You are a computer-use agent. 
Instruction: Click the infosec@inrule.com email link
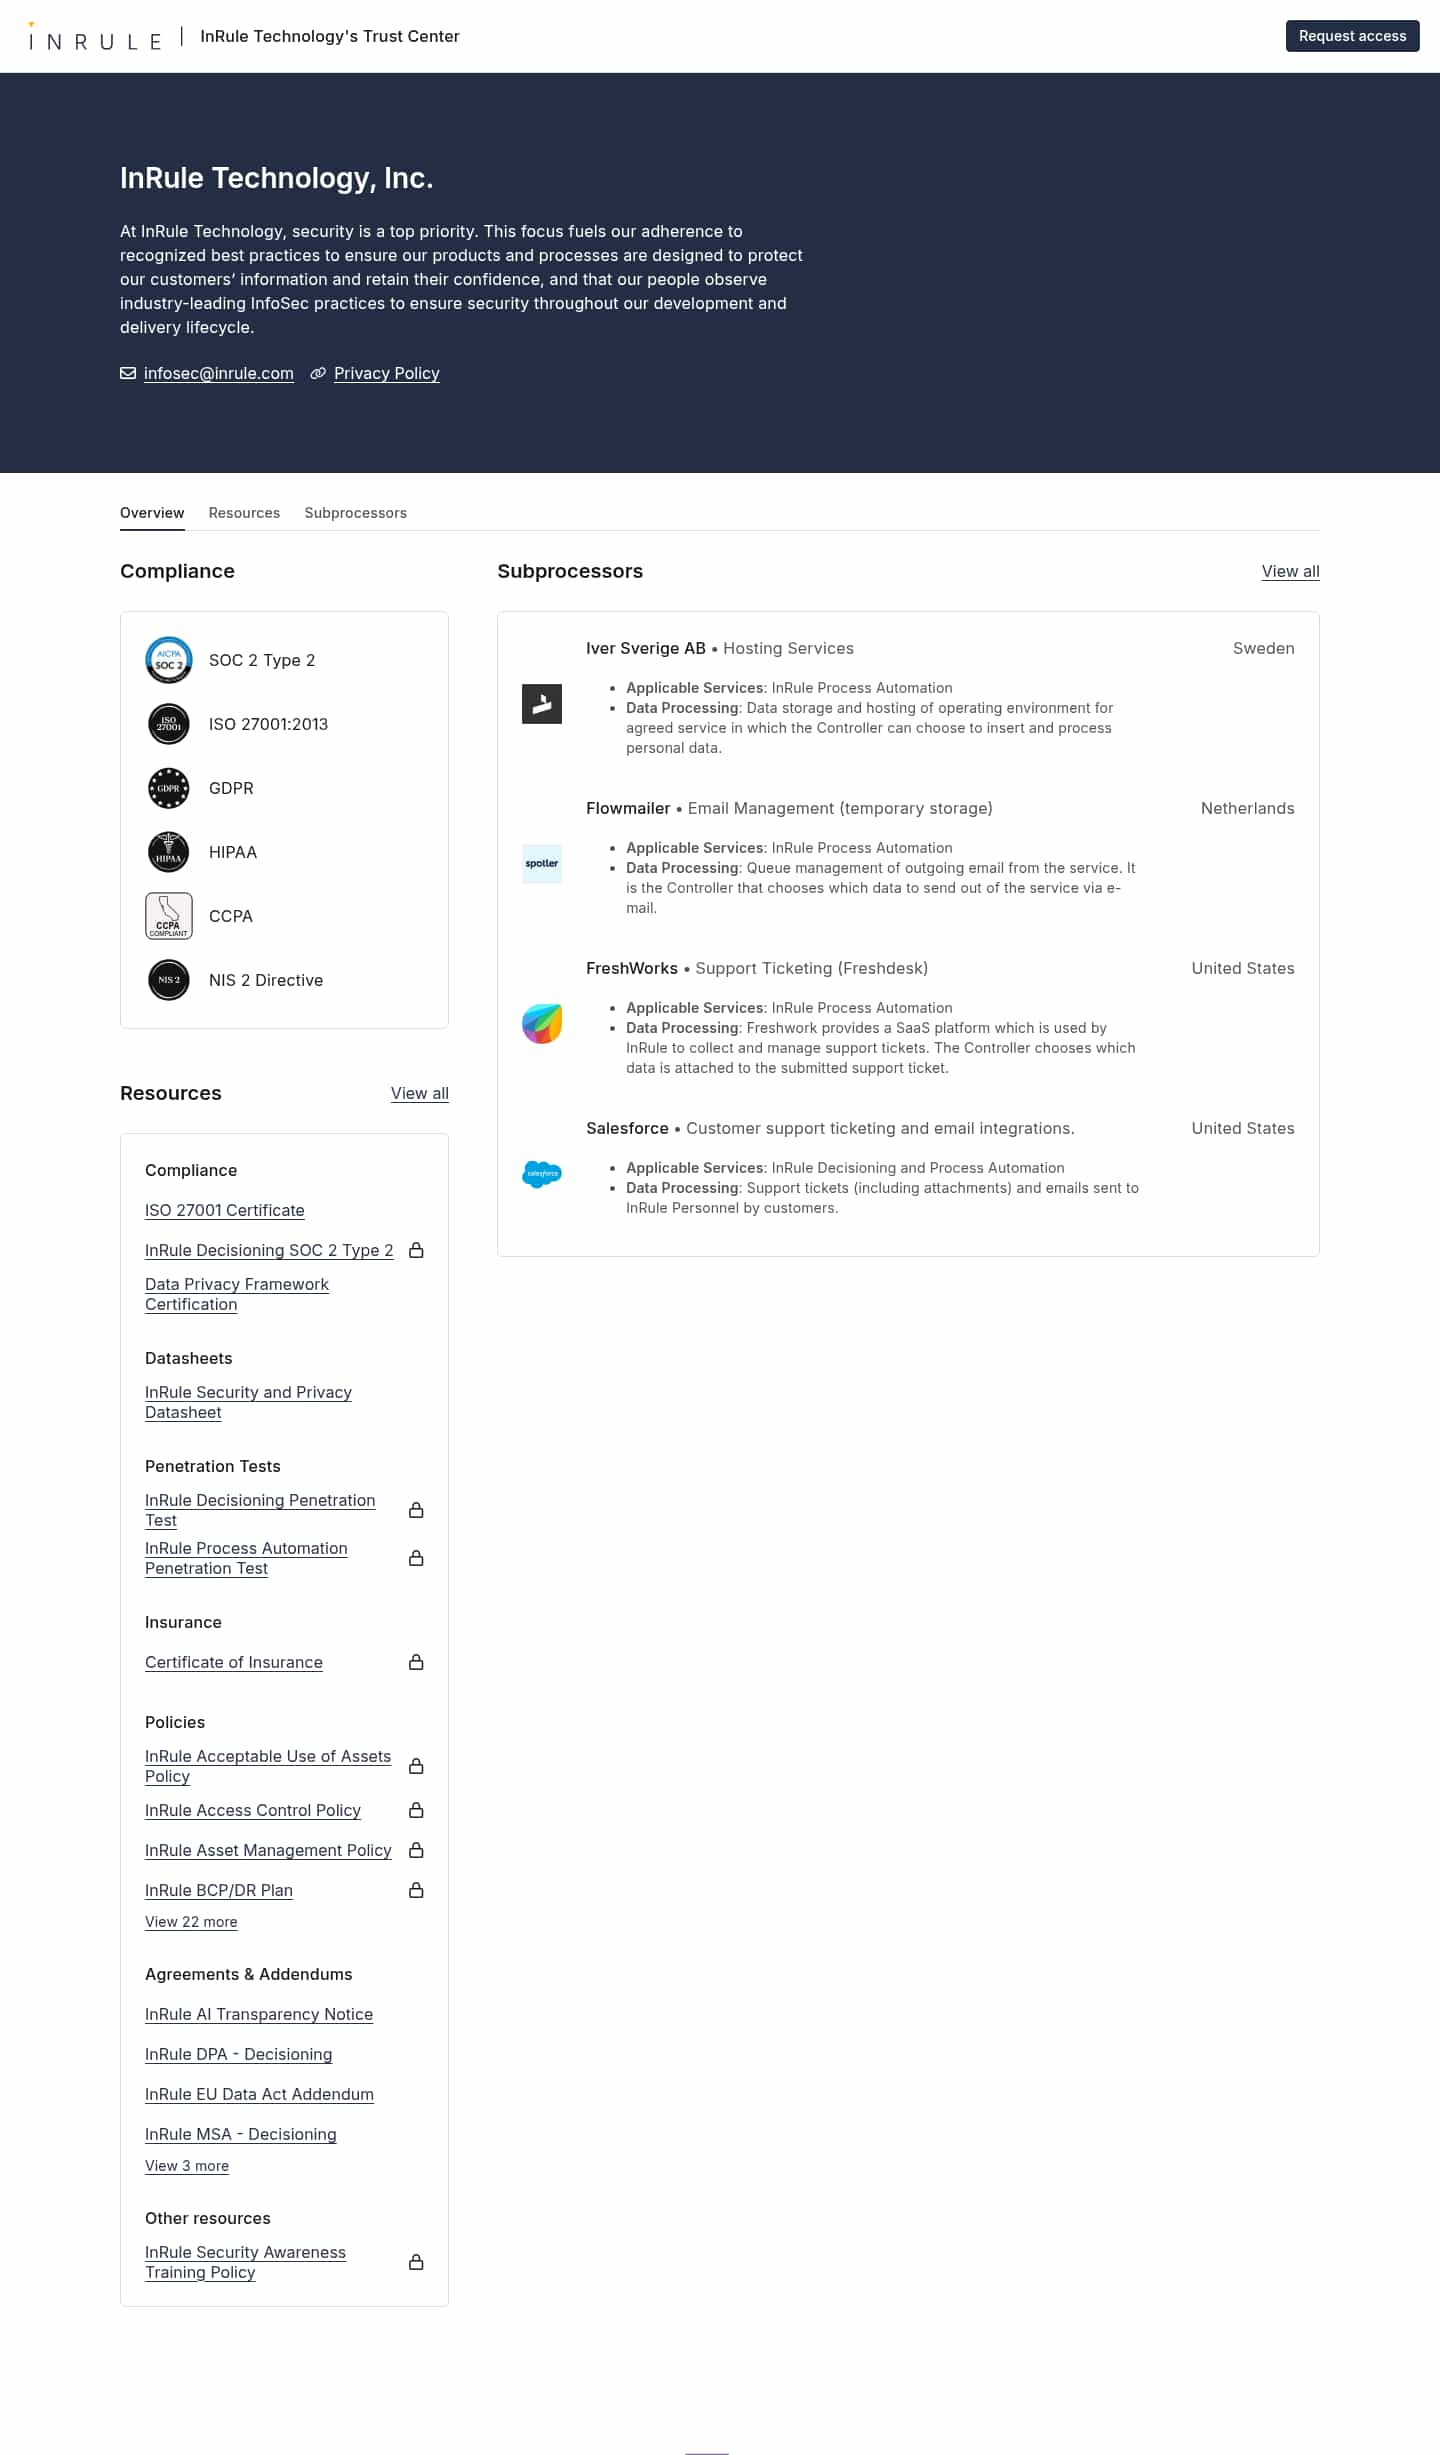[219, 373]
